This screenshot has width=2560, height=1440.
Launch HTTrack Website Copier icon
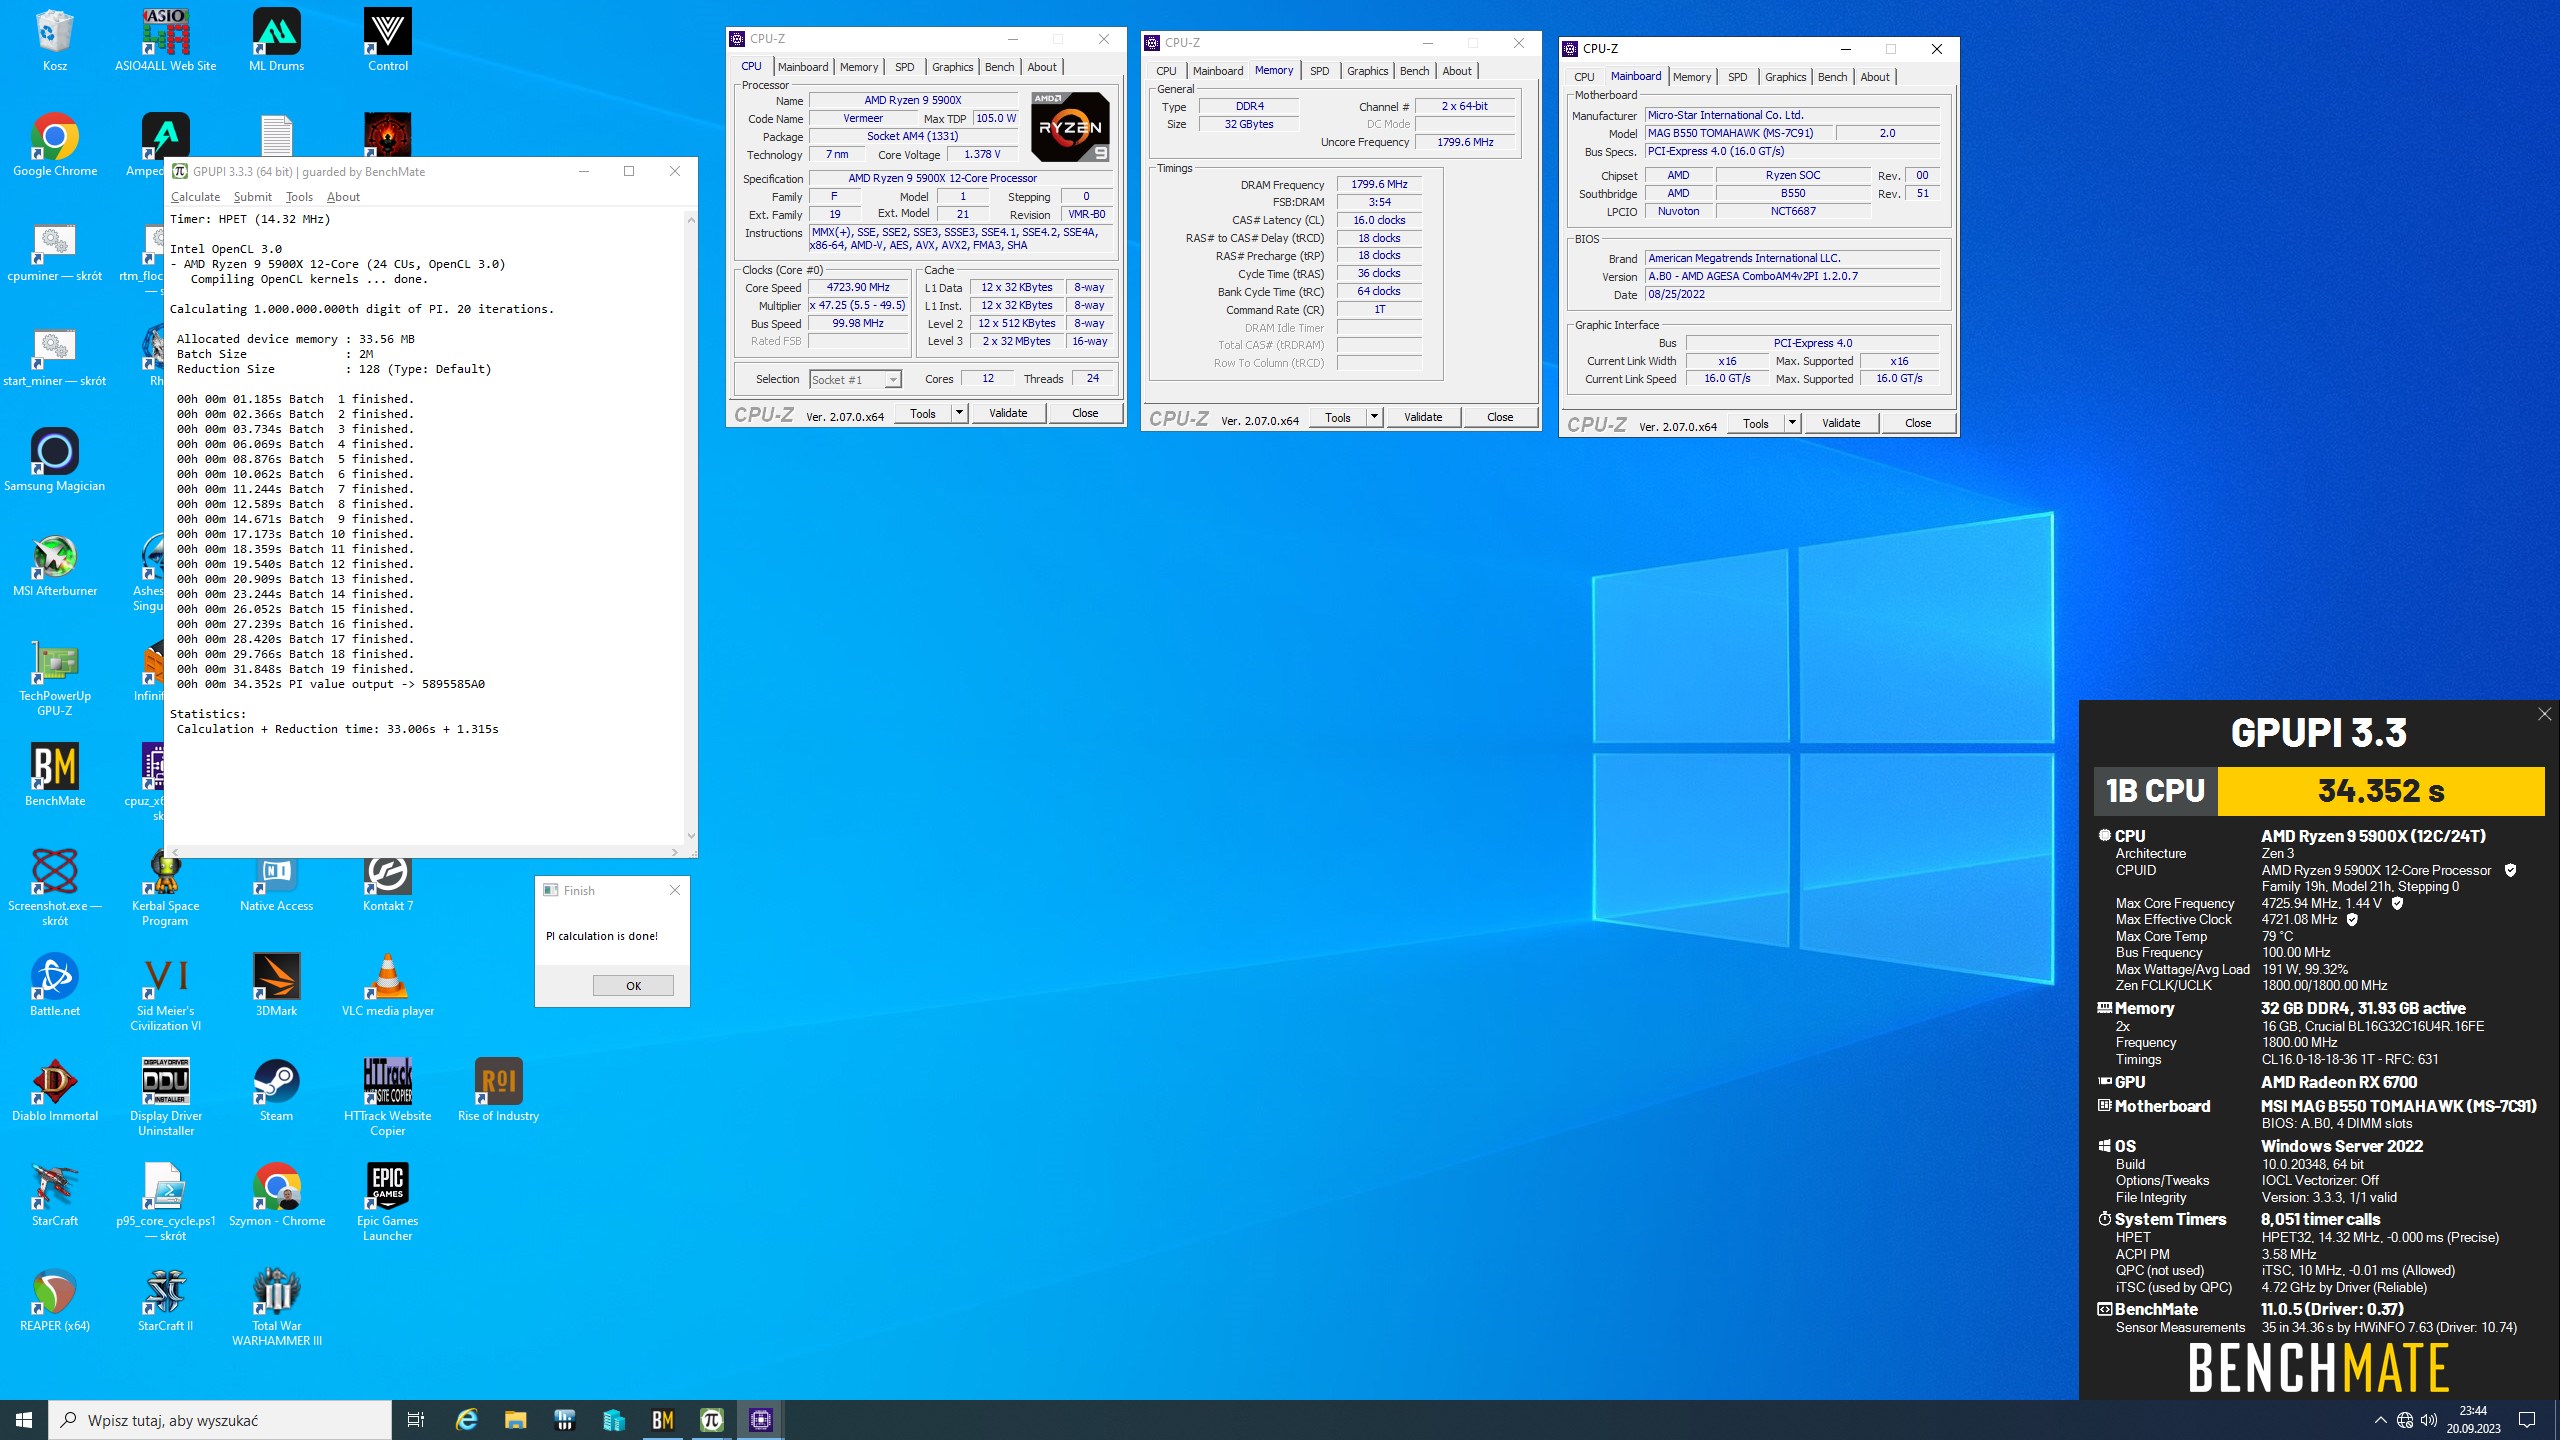[x=388, y=1097]
